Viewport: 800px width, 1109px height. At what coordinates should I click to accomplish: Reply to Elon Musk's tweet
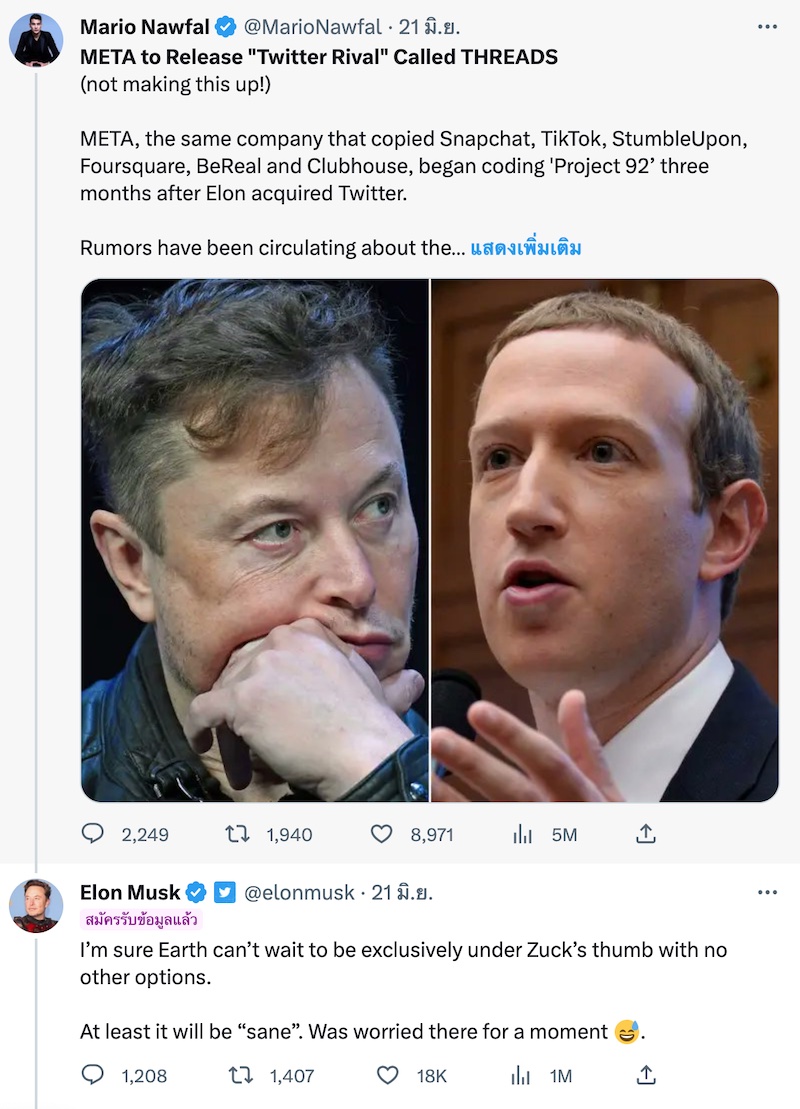[93, 1075]
